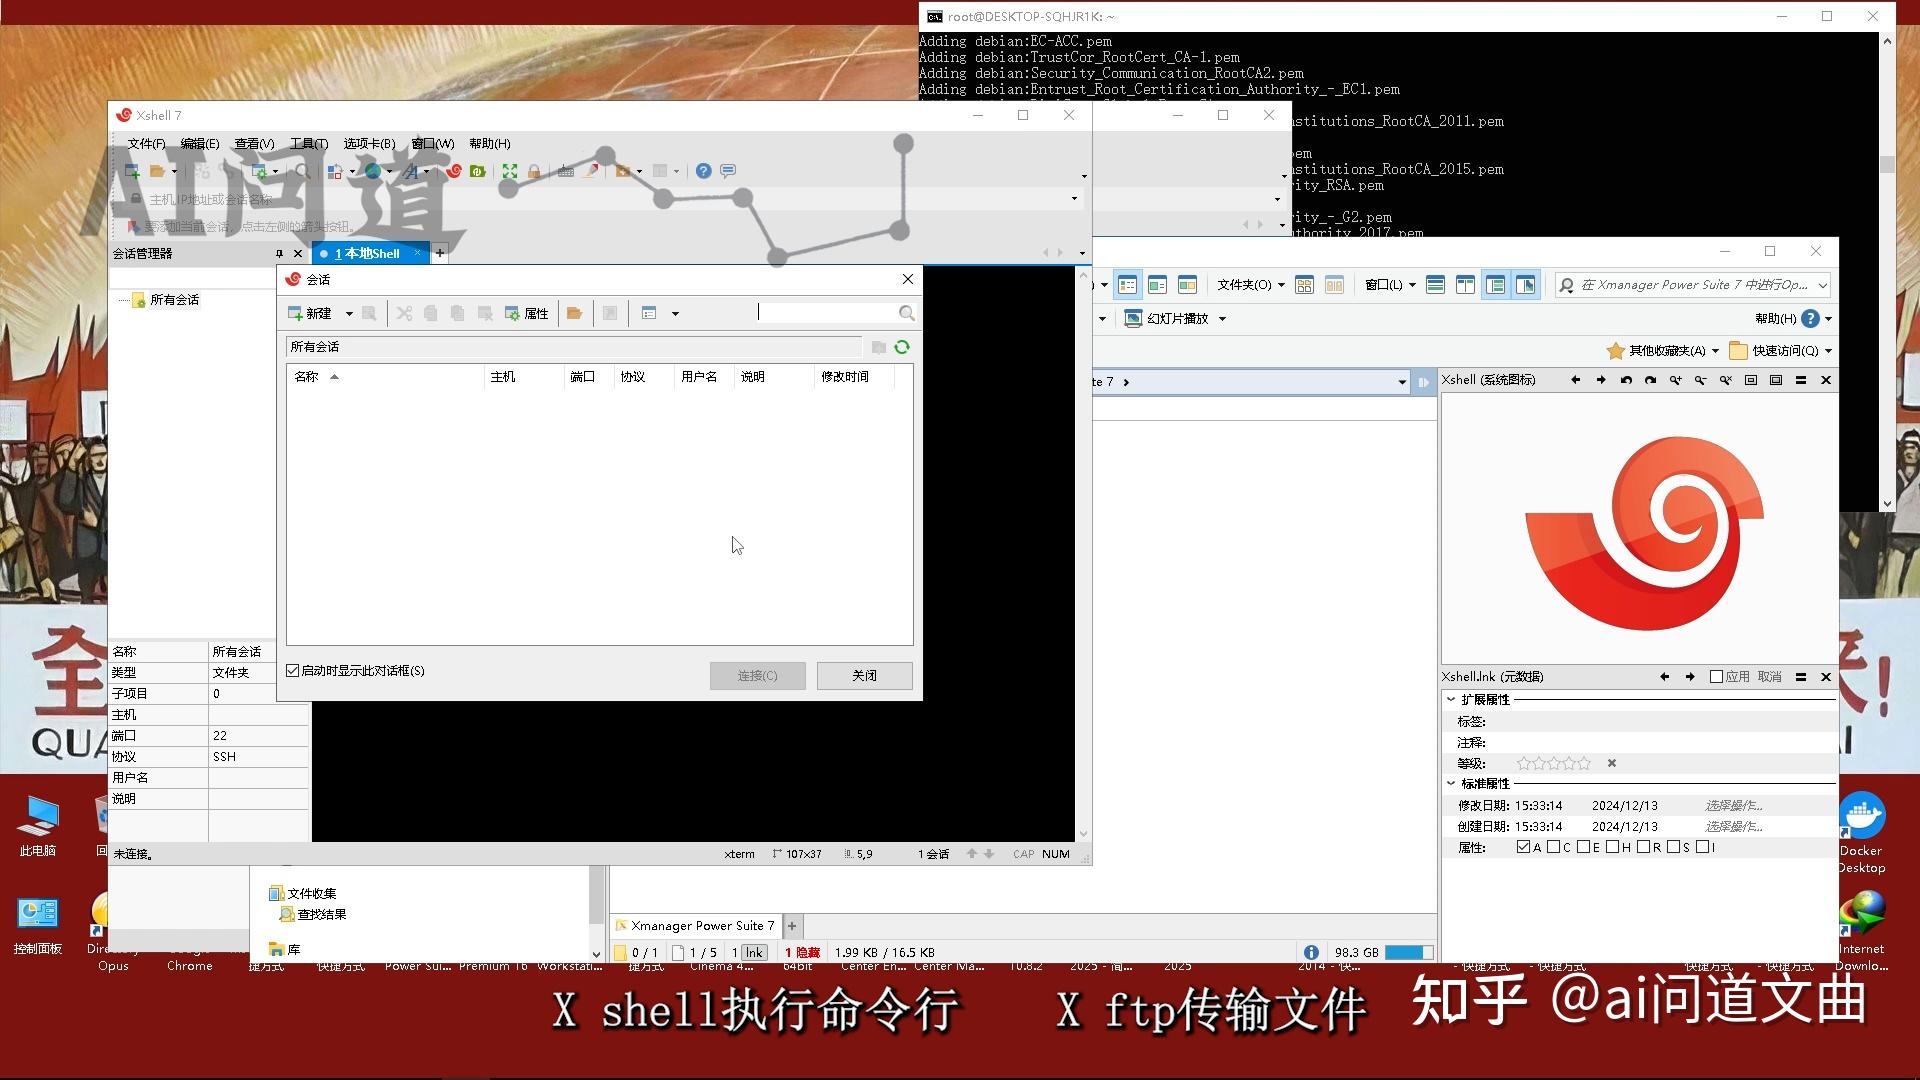1920x1080 pixels.
Task: Click the new session icon in Xshell main toolbar
Action: click(x=131, y=171)
